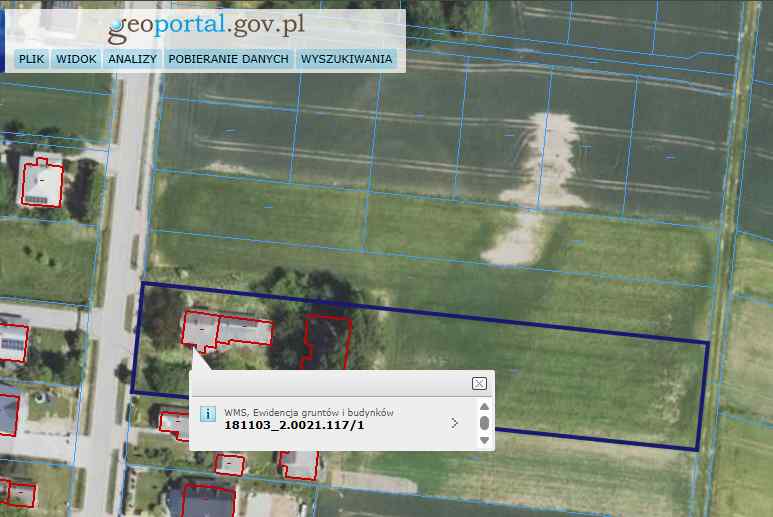This screenshot has width=773, height=517.
Task: Click the popup scrollbar thumb
Action: [484, 423]
